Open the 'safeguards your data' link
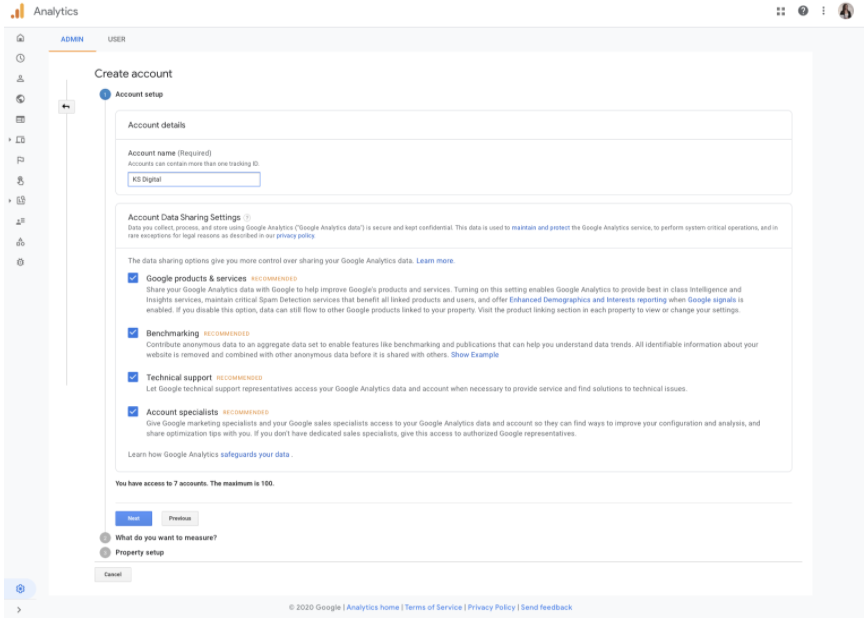Viewport: 865px width, 622px height. click(x=254, y=453)
